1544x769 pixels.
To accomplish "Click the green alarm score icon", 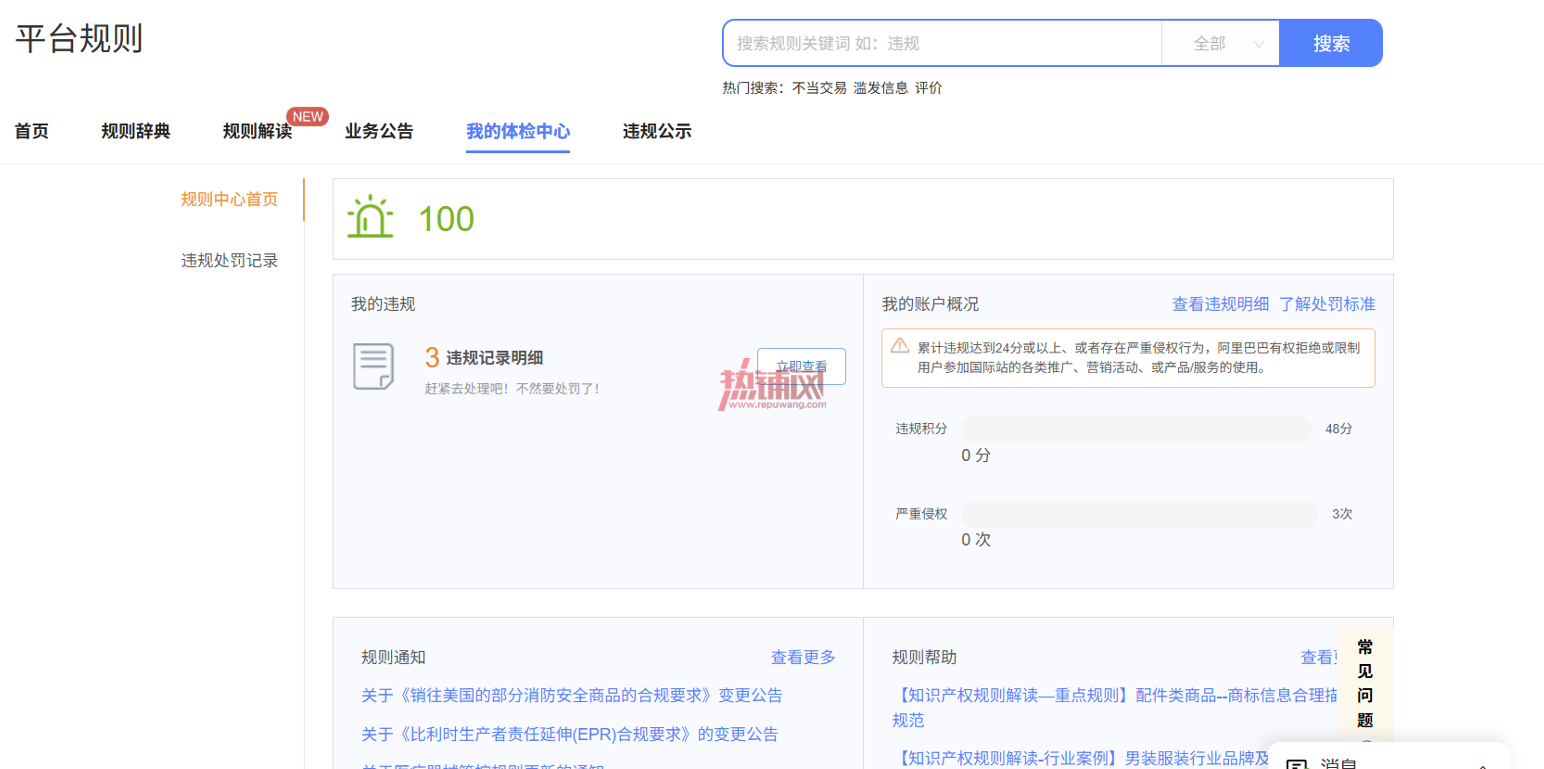I will point(370,217).
